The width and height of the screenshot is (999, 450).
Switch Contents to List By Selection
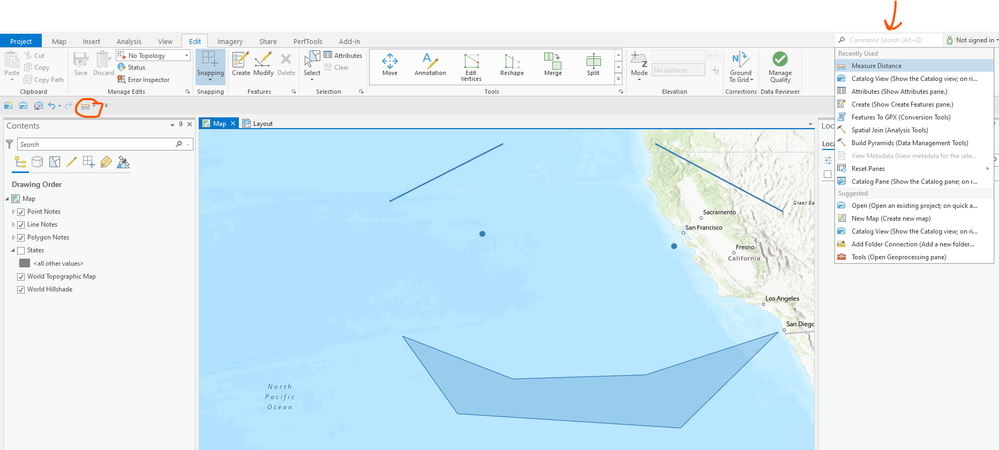pos(55,162)
